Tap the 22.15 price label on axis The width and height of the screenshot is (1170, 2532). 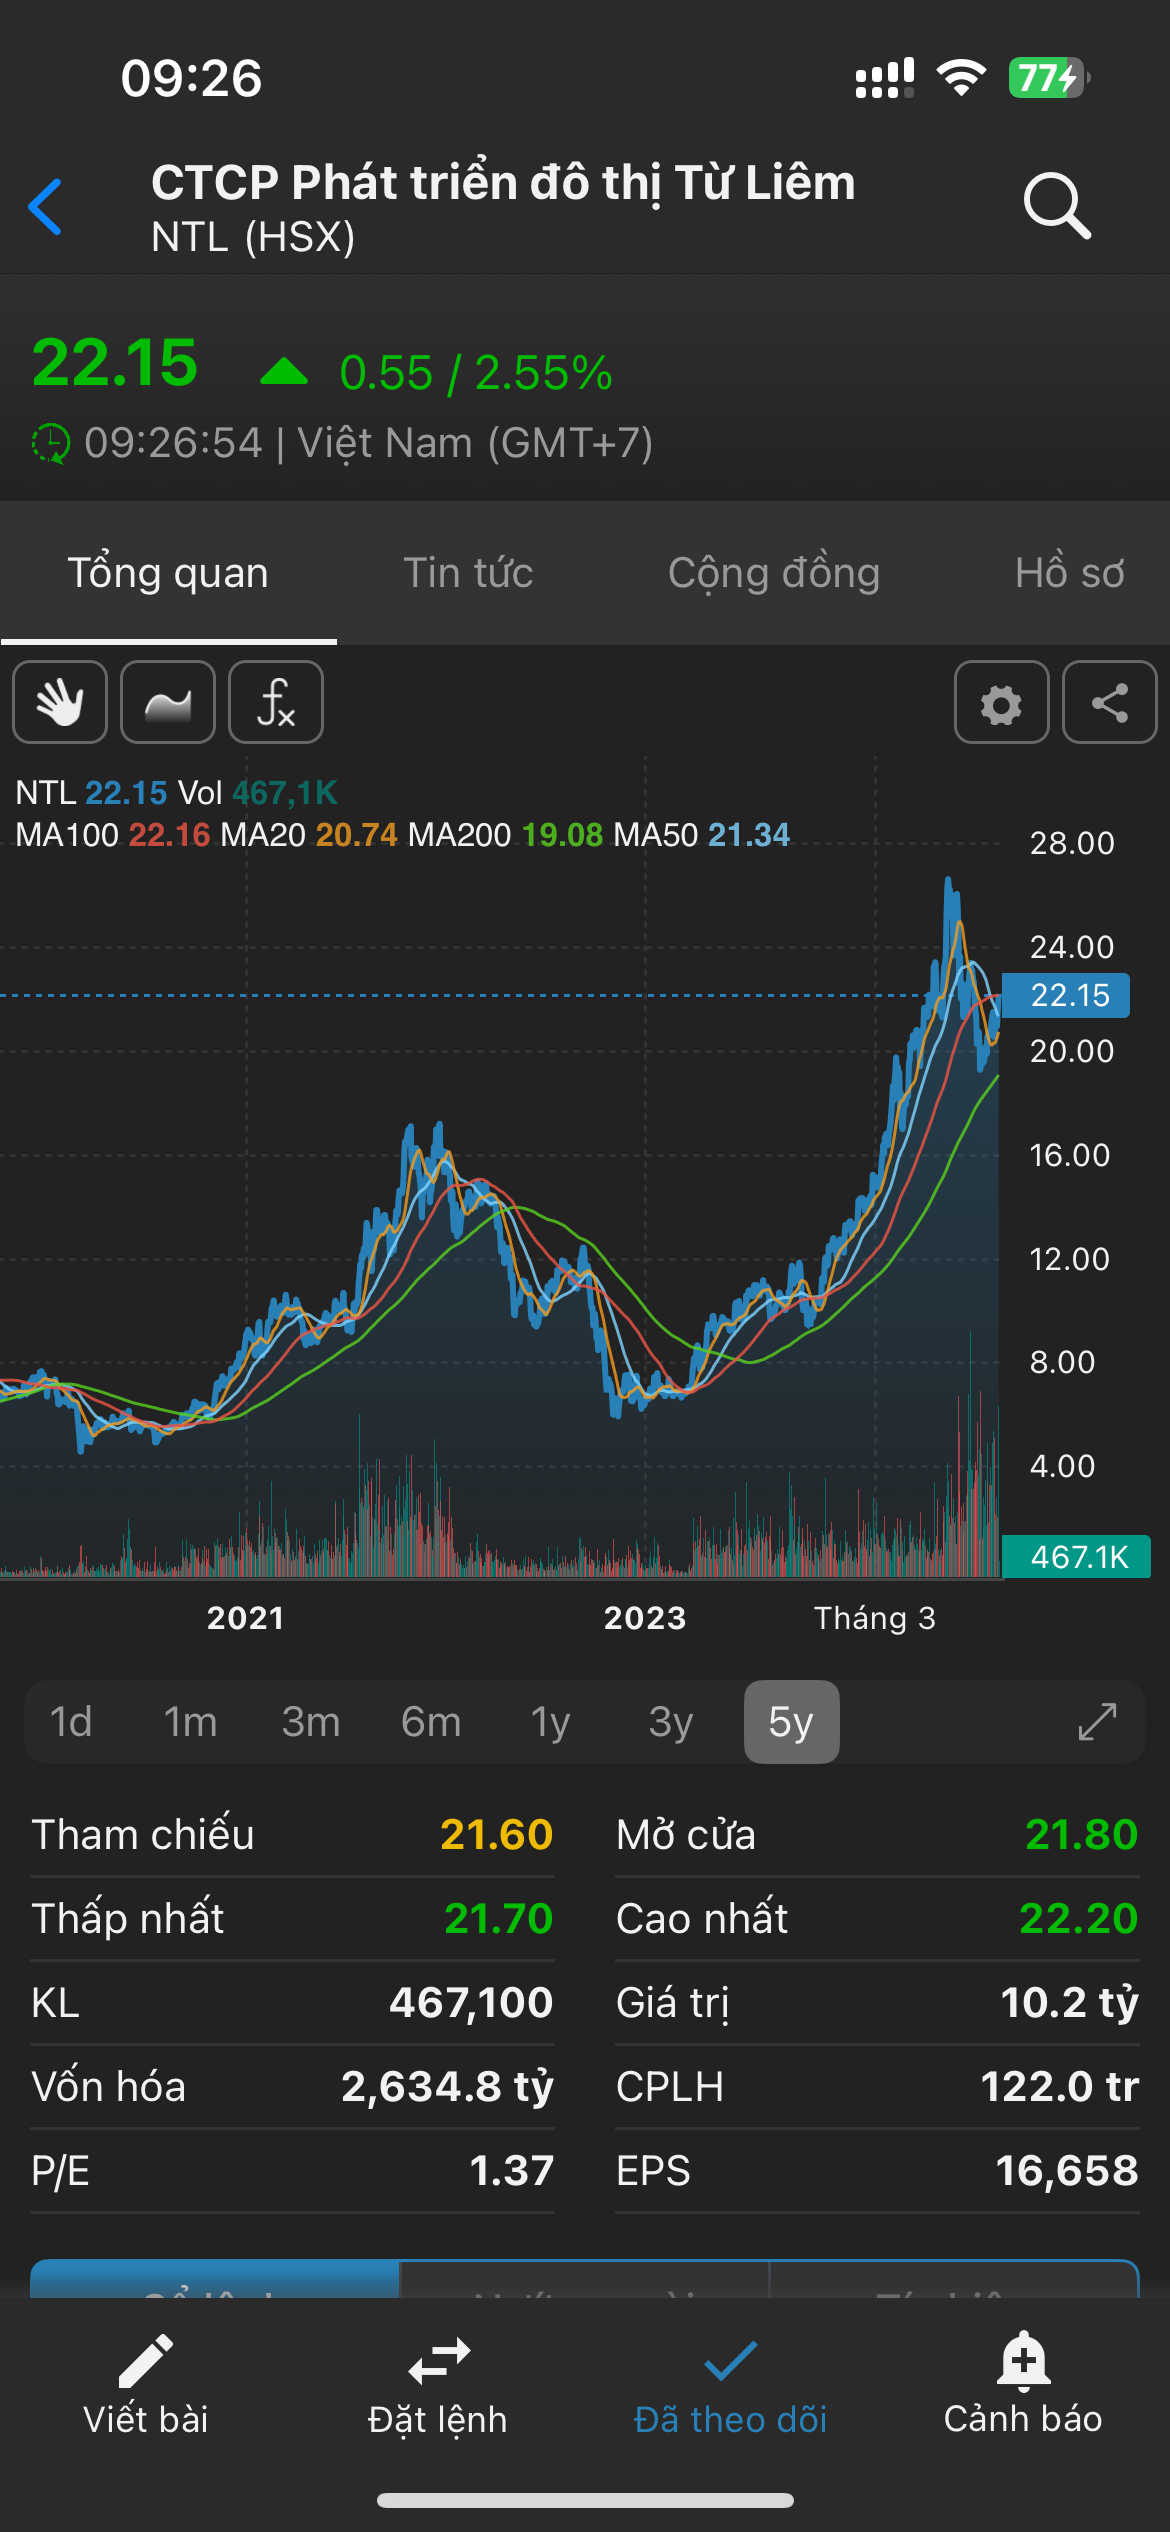pyautogui.click(x=1066, y=995)
